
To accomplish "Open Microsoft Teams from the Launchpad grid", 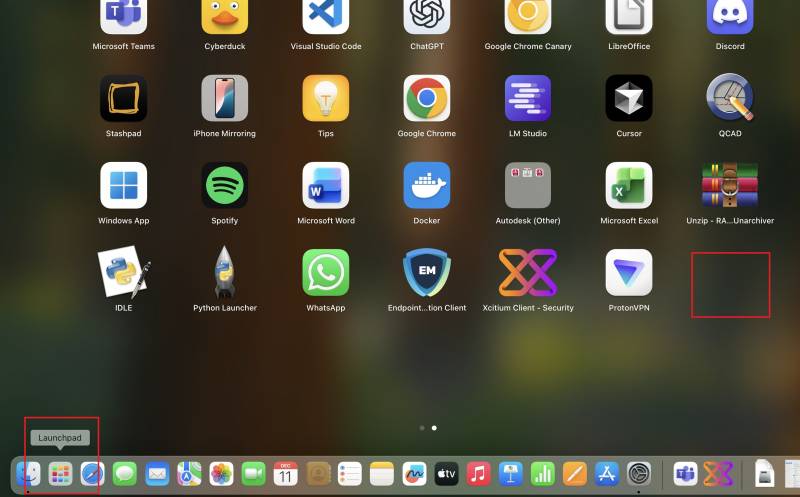I will 123,17.
